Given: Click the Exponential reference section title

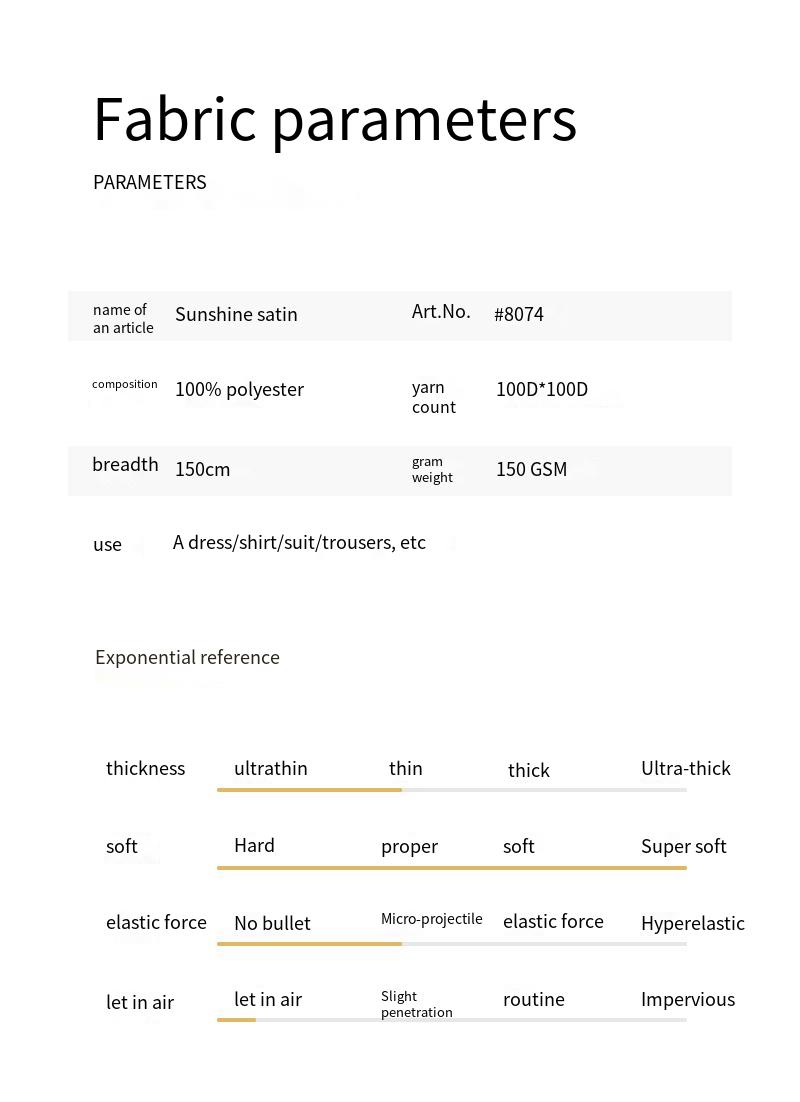Looking at the screenshot, I should tap(187, 657).
